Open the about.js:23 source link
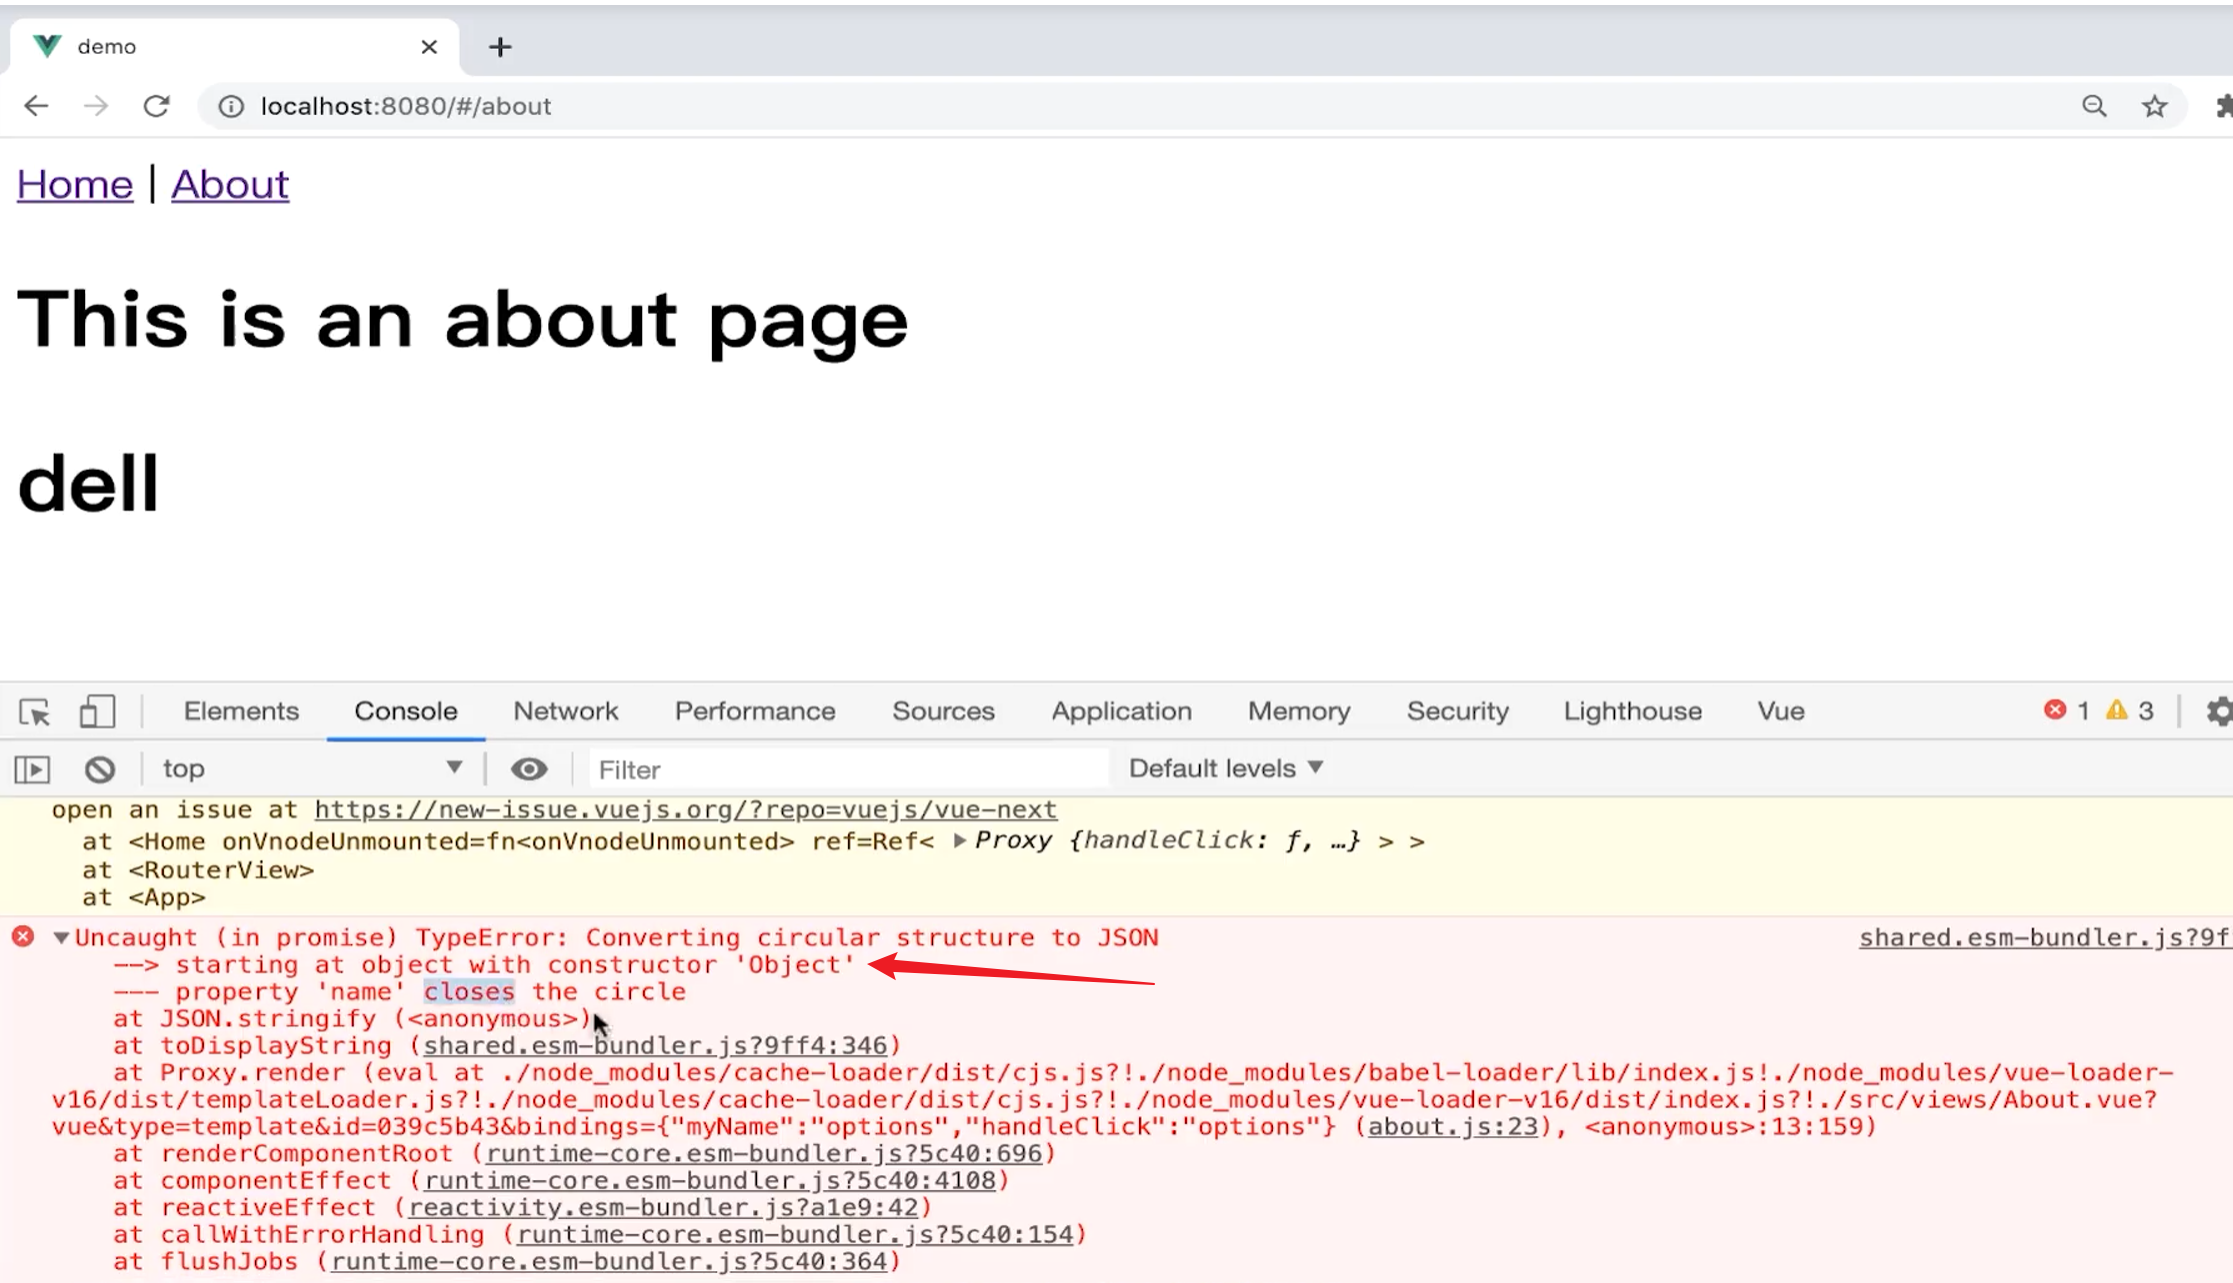Screen dimensions: 2233x1283 [x=1452, y=1127]
